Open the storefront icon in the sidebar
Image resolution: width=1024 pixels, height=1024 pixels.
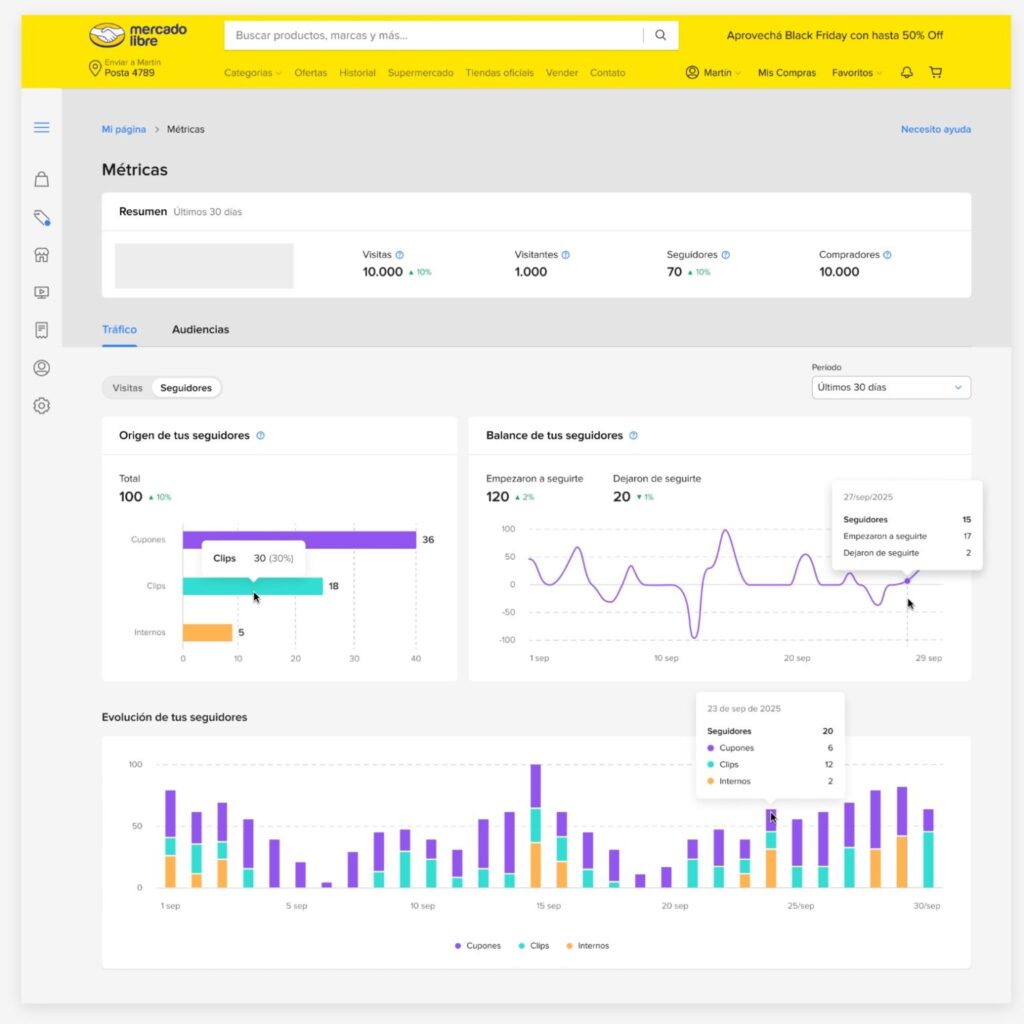click(41, 255)
